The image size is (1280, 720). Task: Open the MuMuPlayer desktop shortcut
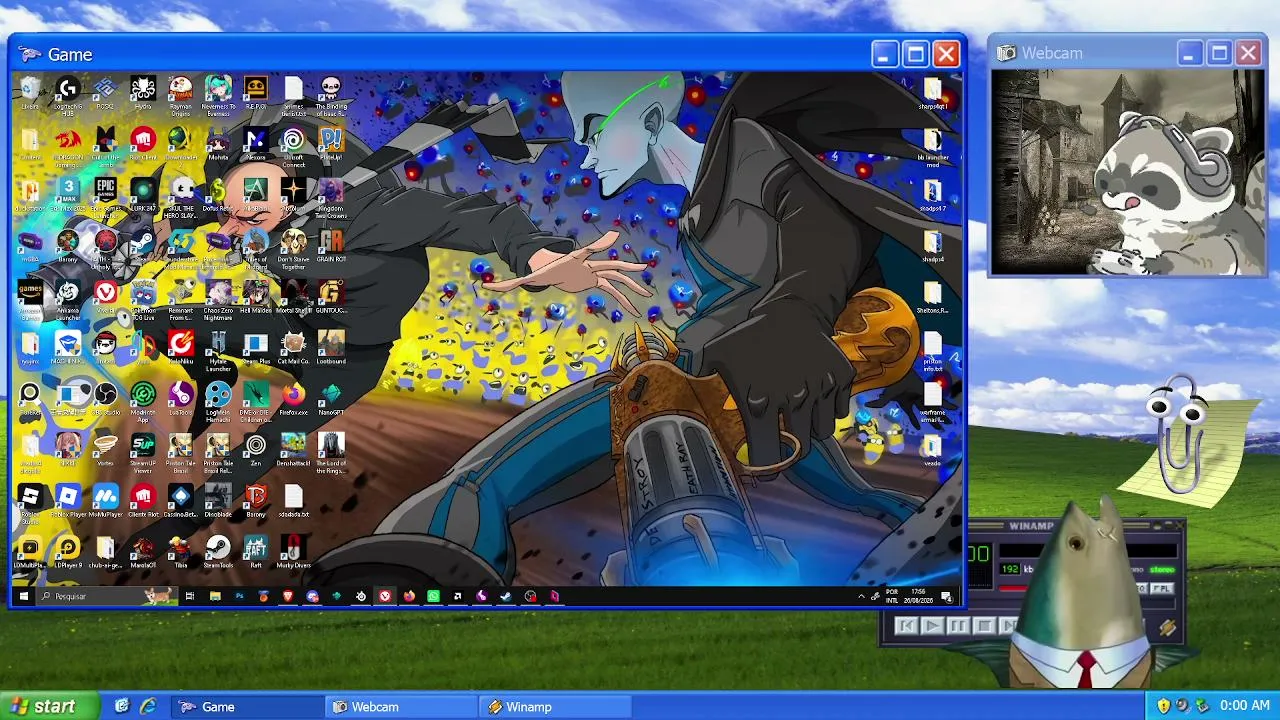click(x=105, y=502)
